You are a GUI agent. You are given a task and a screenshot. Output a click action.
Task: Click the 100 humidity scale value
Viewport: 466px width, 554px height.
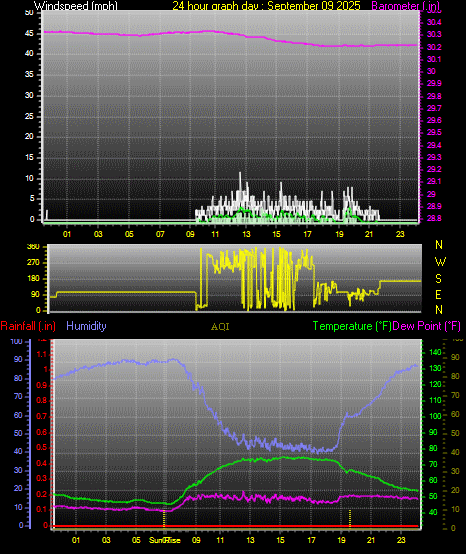click(17, 341)
